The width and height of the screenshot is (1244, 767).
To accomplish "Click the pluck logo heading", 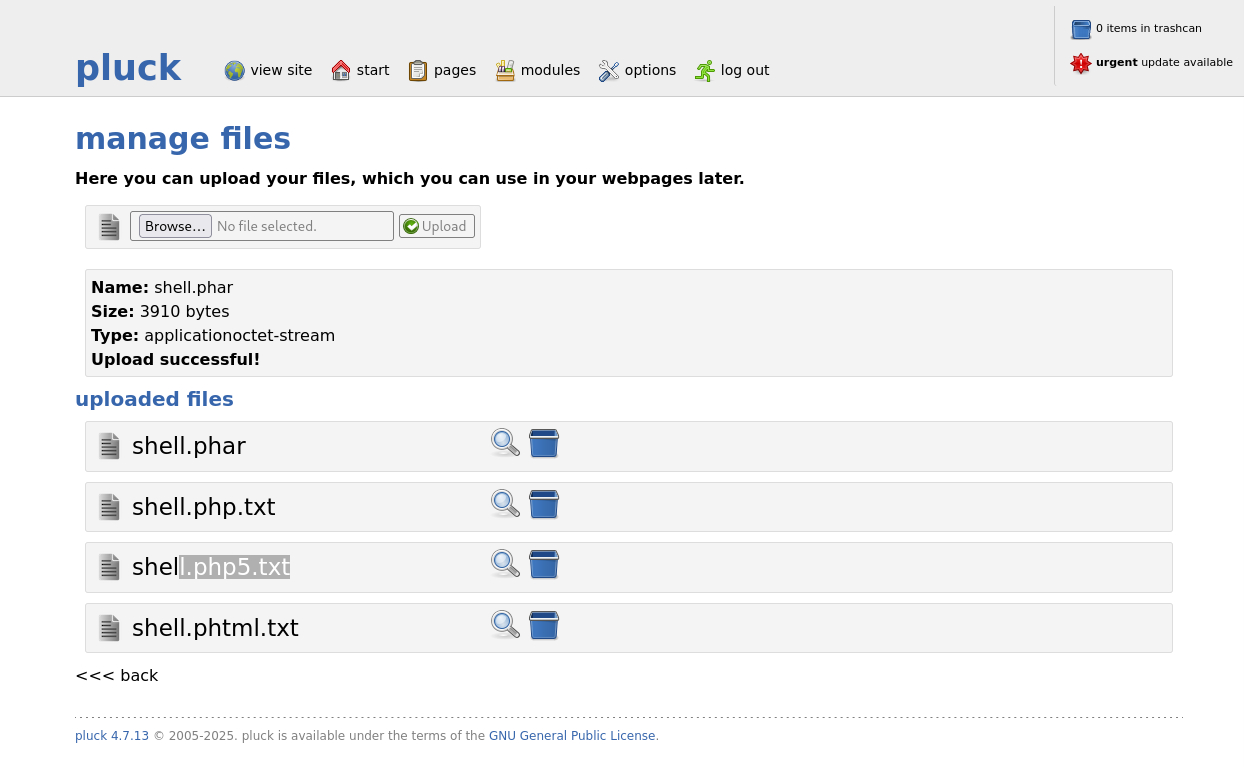I will tap(128, 68).
